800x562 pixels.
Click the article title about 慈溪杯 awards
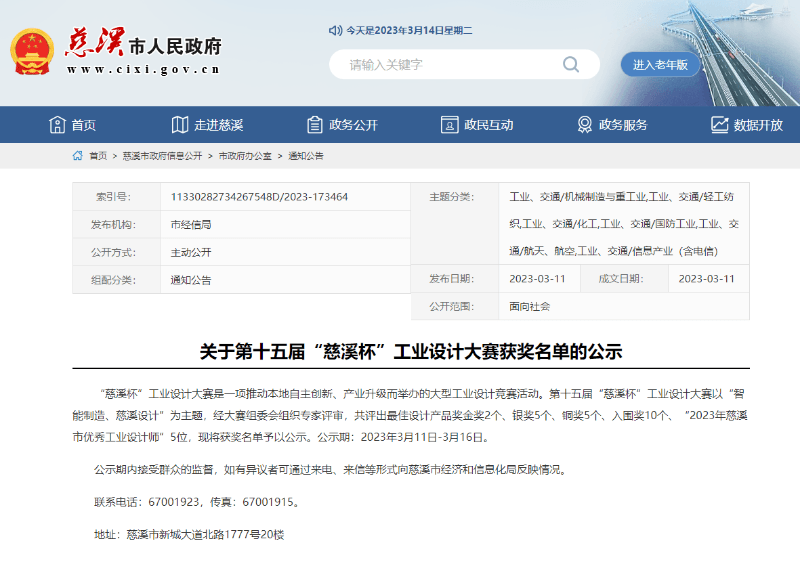coord(411,352)
